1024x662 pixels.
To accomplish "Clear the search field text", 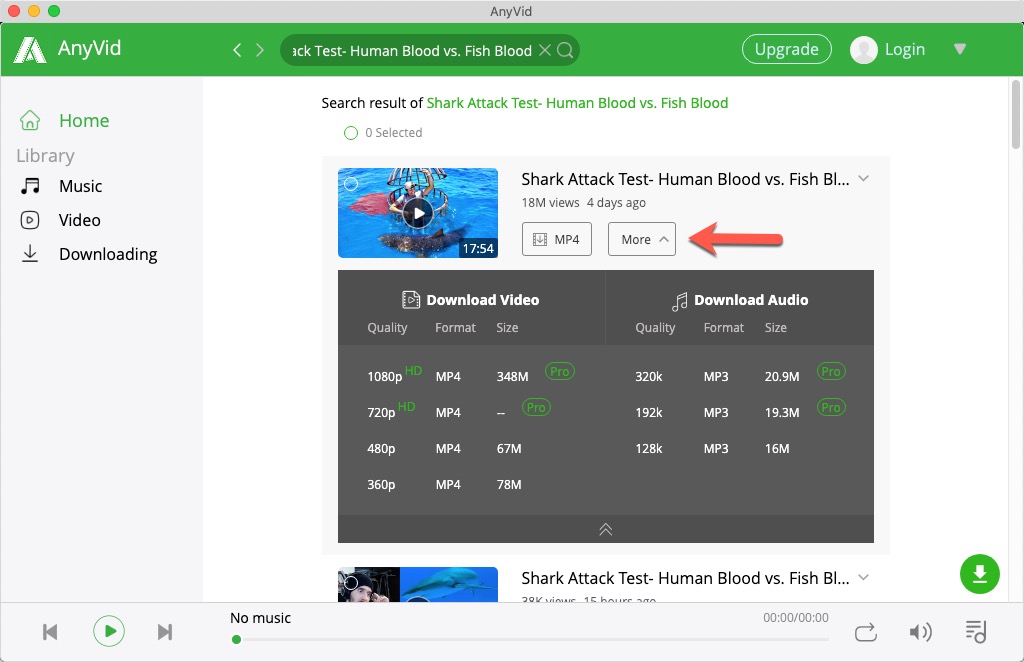I will (545, 50).
